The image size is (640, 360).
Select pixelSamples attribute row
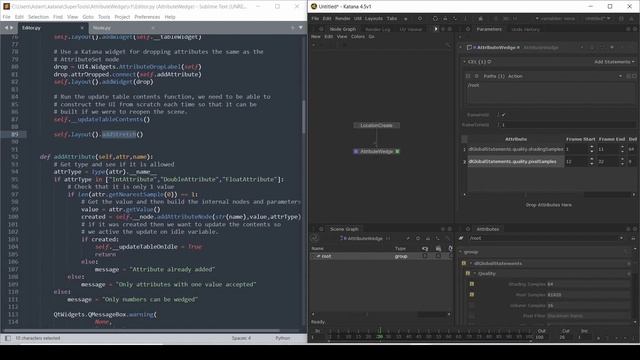pos(516,162)
